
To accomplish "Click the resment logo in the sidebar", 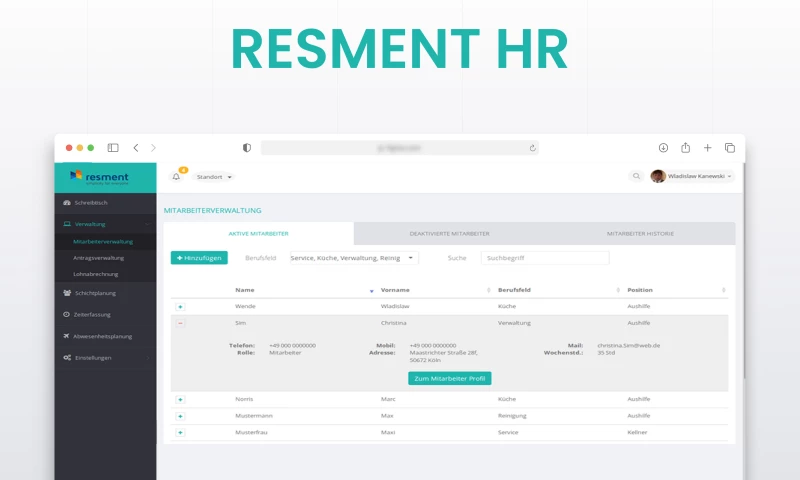I will 99,178.
